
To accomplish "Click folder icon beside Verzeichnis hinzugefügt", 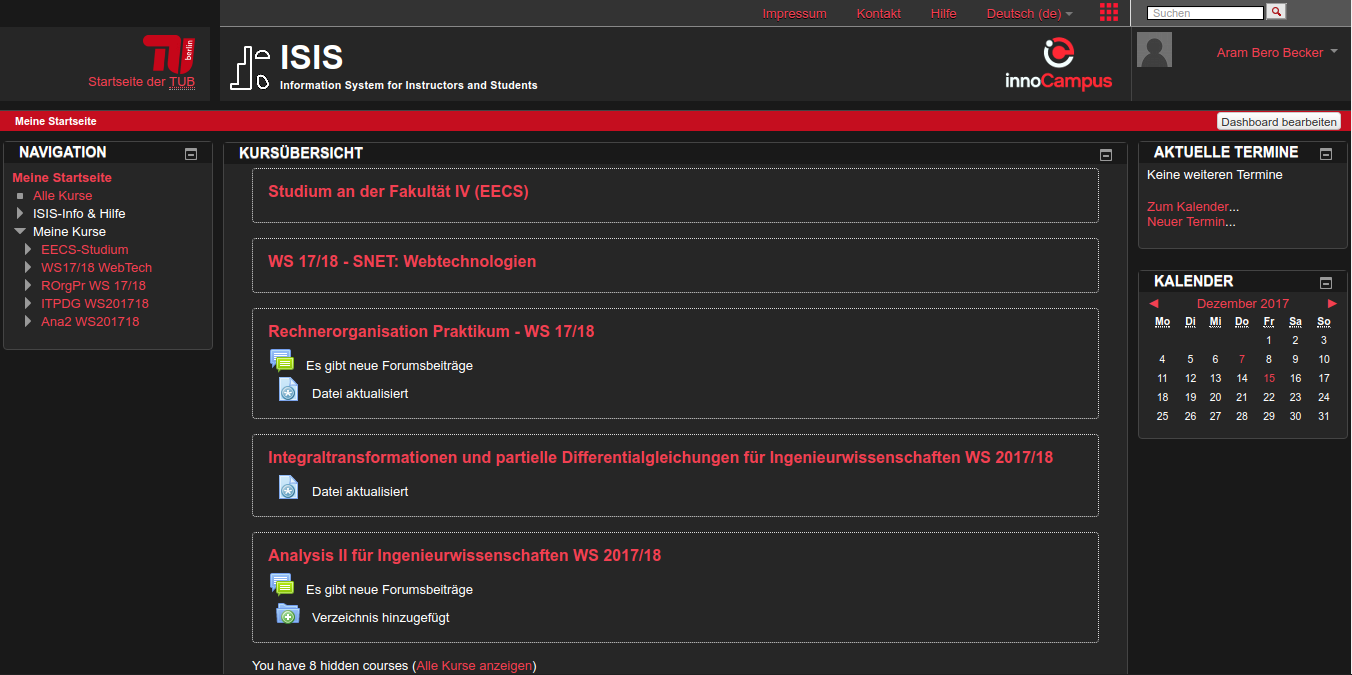I will 288,614.
